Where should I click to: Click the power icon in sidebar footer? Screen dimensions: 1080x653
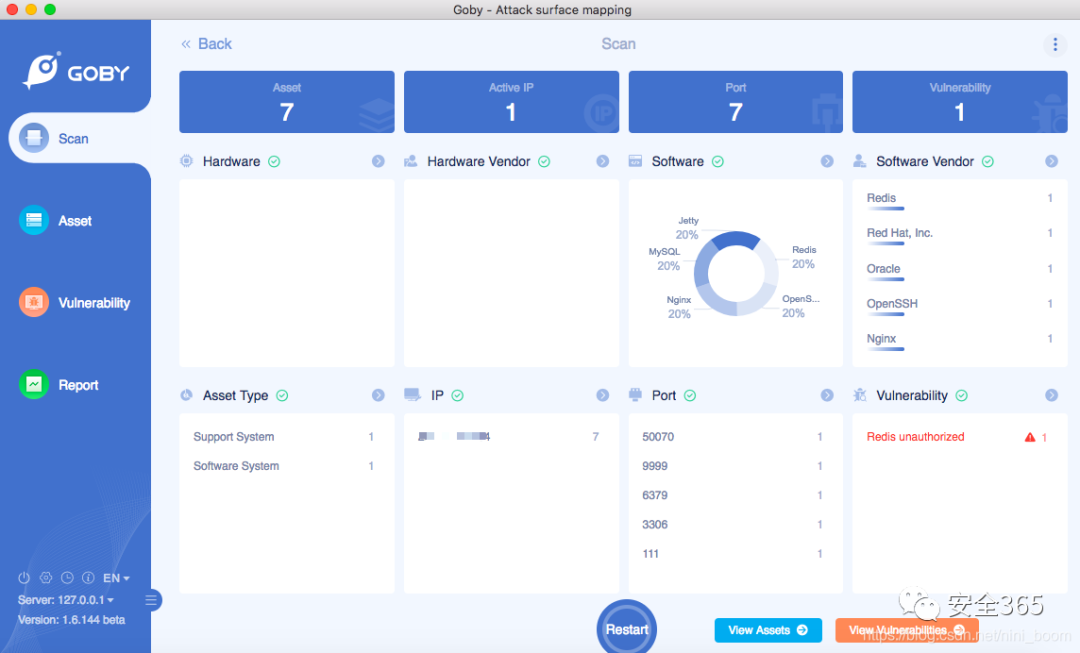coord(24,578)
